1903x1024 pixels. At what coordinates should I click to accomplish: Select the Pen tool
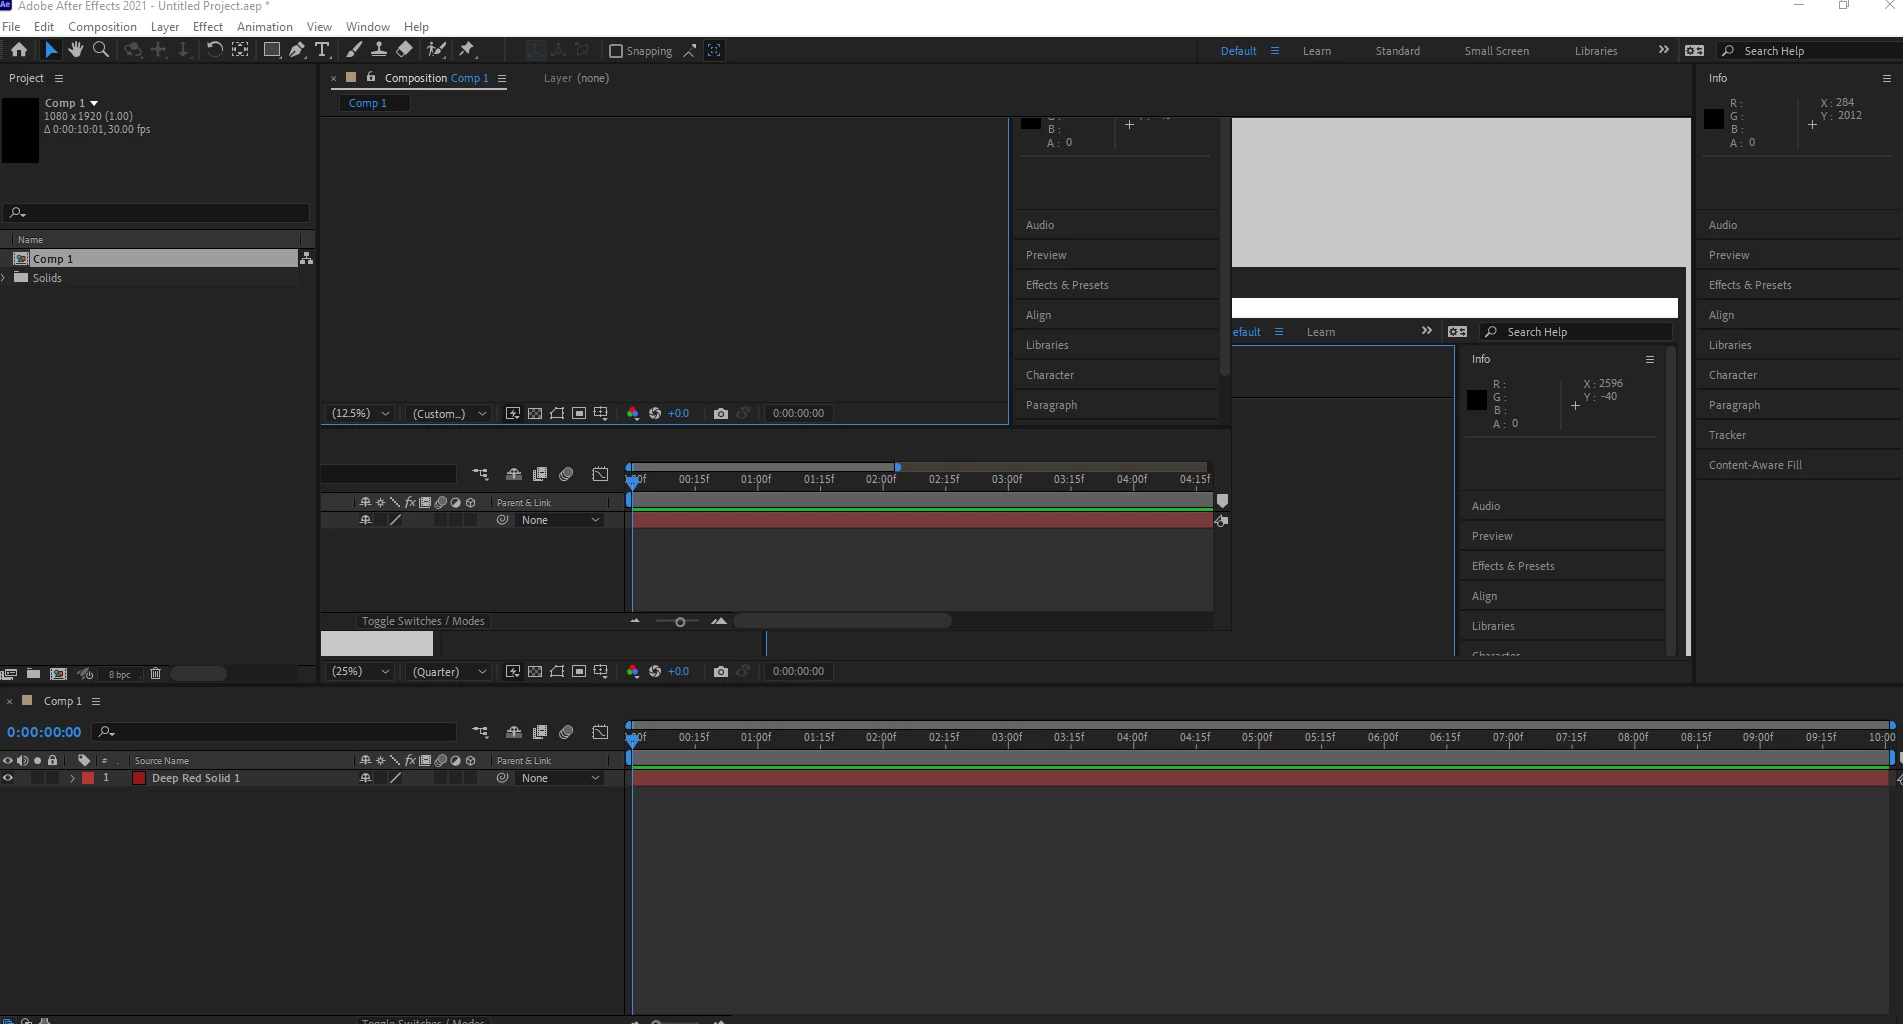coord(297,49)
